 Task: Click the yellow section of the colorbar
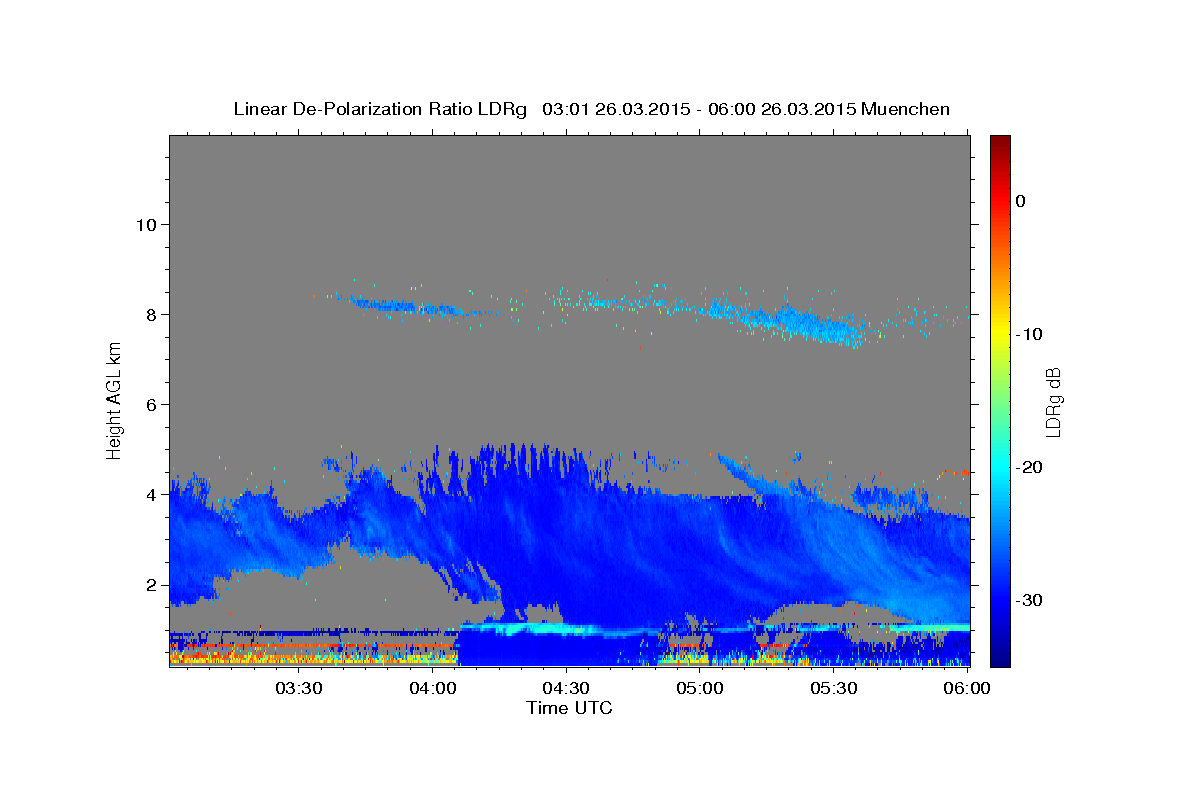1000,328
